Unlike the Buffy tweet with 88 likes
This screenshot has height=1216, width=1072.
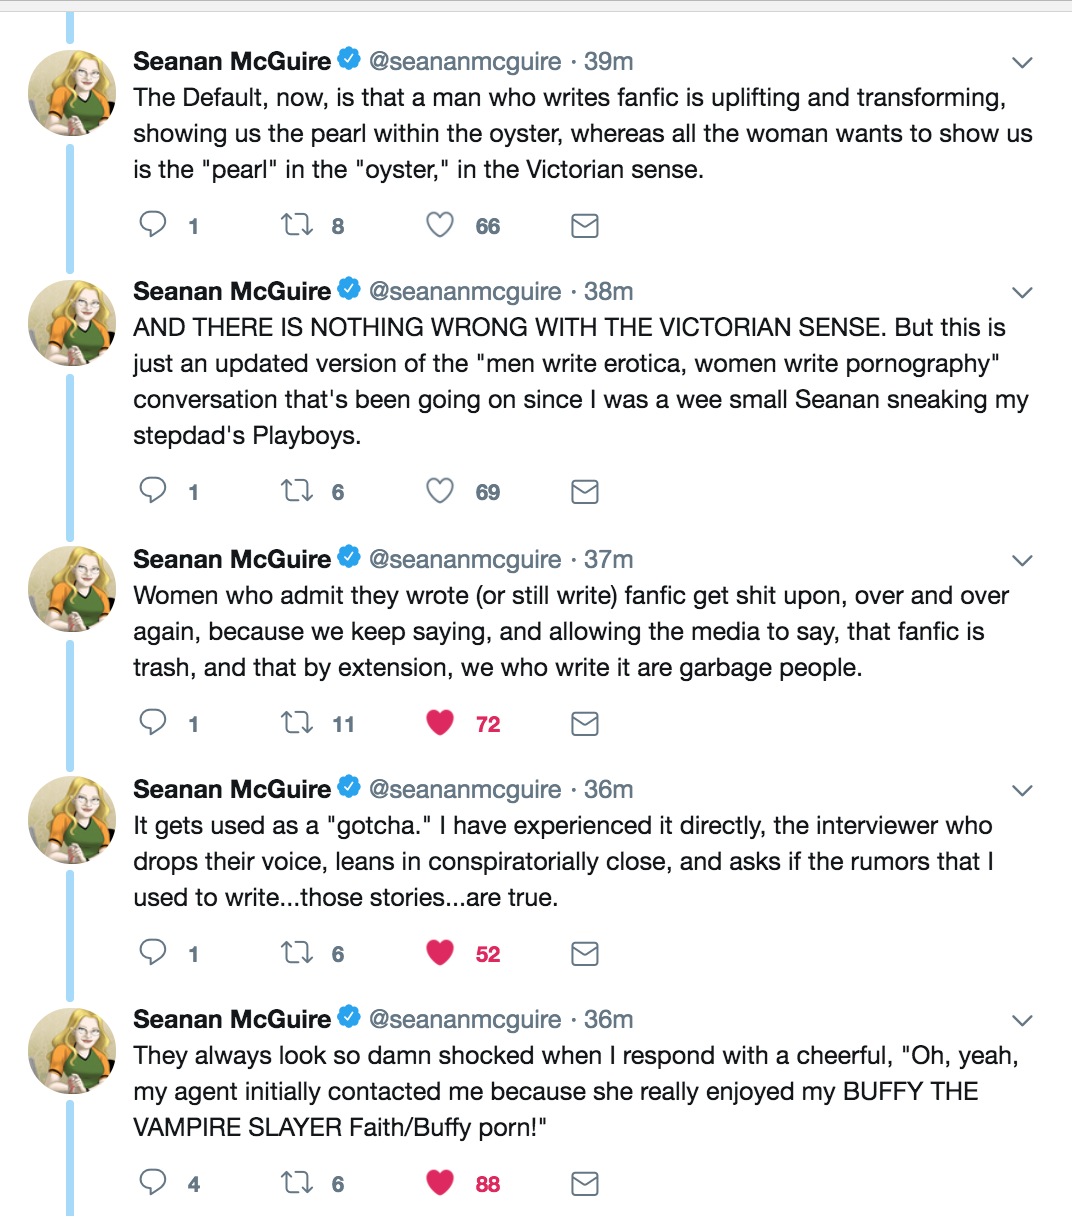coord(440,1182)
